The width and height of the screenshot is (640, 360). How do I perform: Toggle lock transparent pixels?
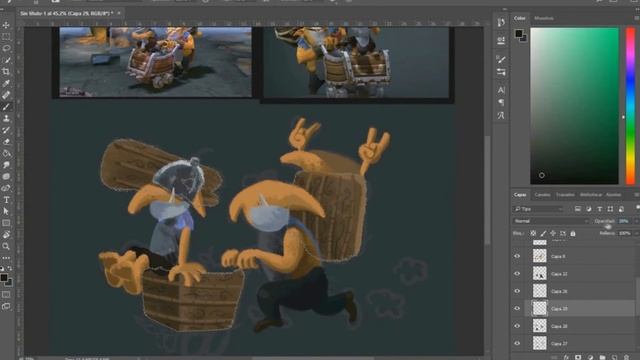(533, 233)
